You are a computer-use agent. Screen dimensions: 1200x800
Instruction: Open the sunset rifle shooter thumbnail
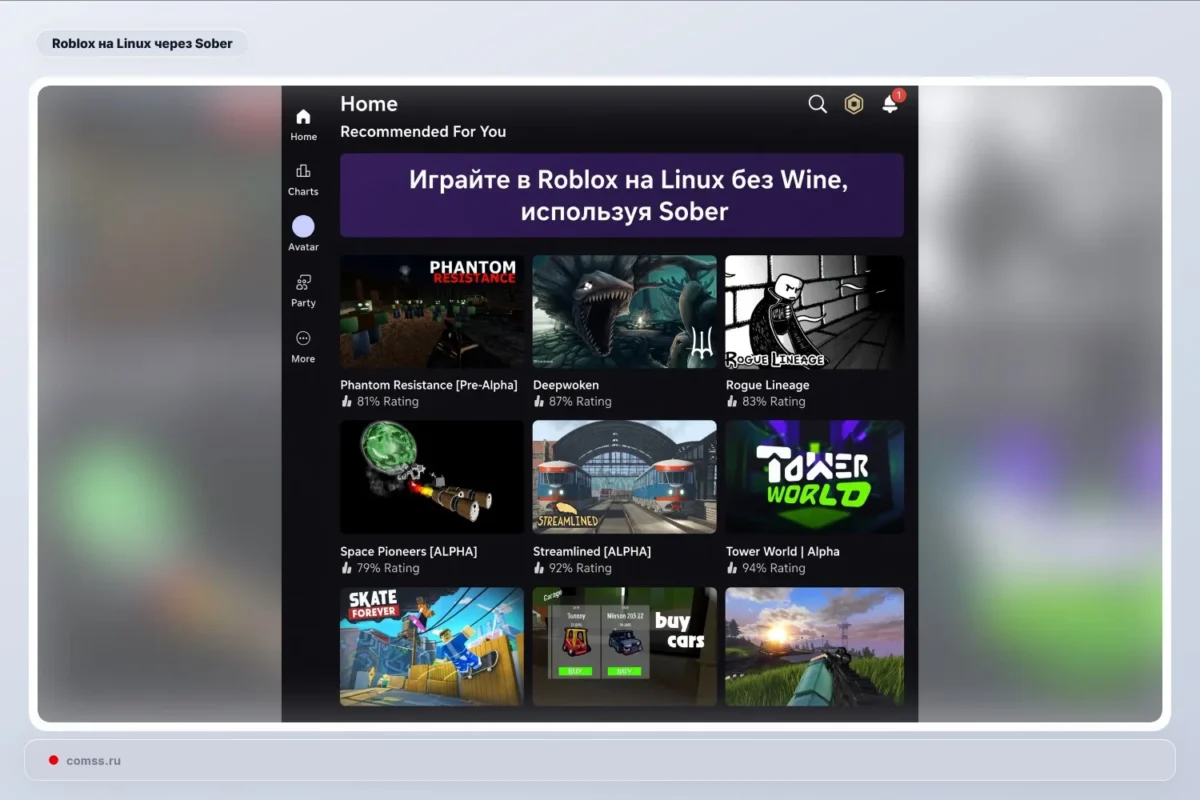pos(814,646)
